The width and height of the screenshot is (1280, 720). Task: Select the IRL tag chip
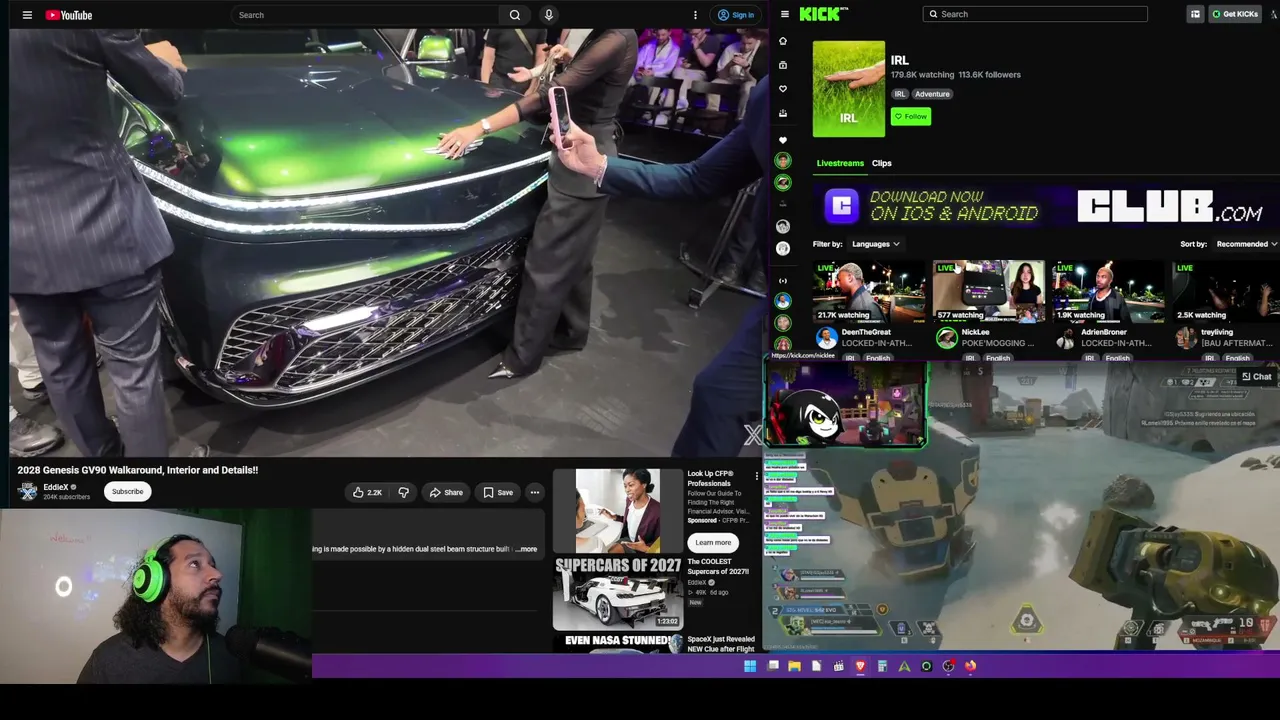tap(900, 94)
